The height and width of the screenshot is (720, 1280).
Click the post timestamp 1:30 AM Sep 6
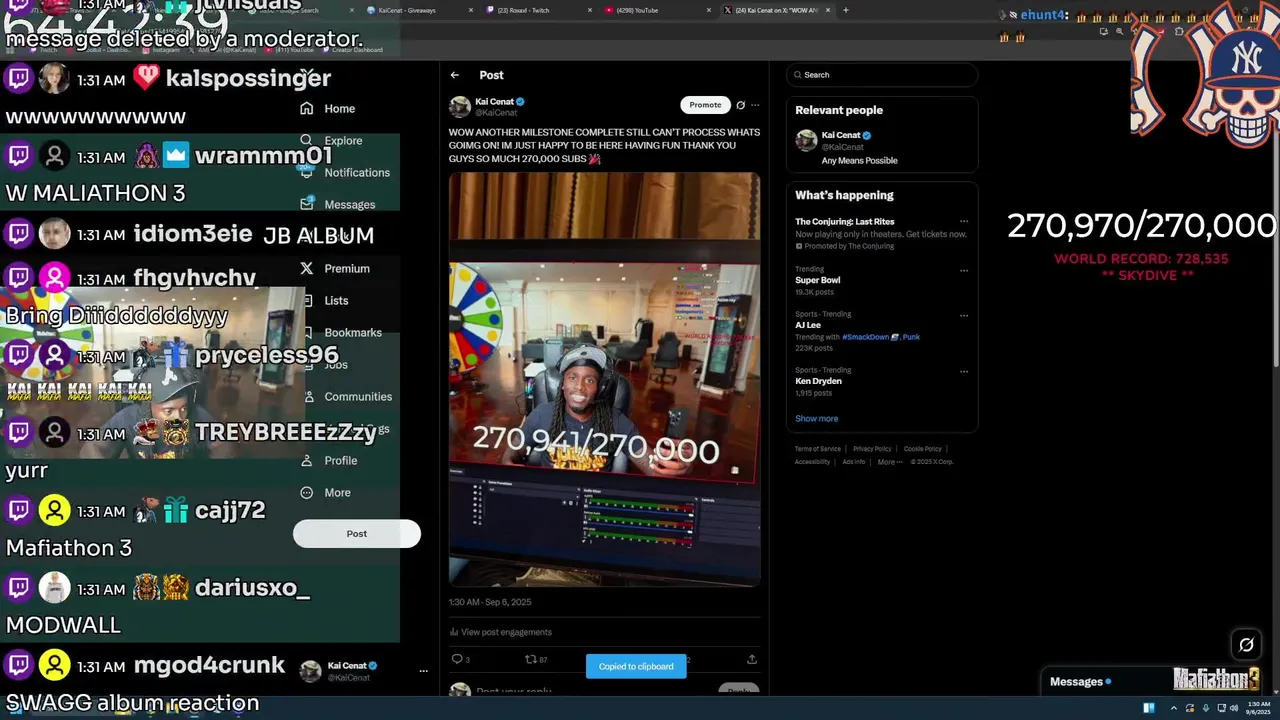coord(490,602)
